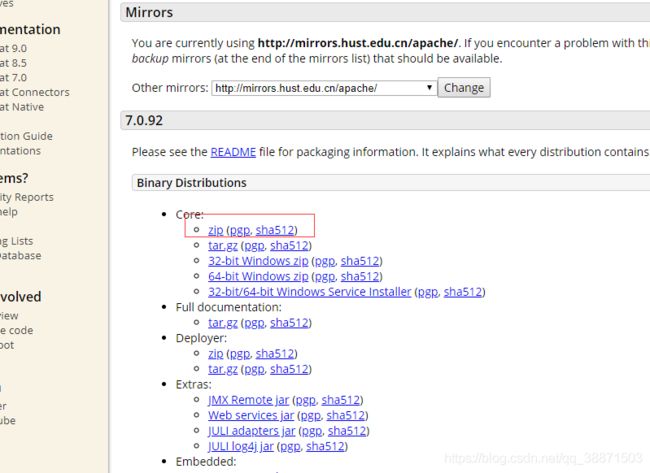Open pgp for 32-bit Windows zip
The image size is (650, 473).
325,261
